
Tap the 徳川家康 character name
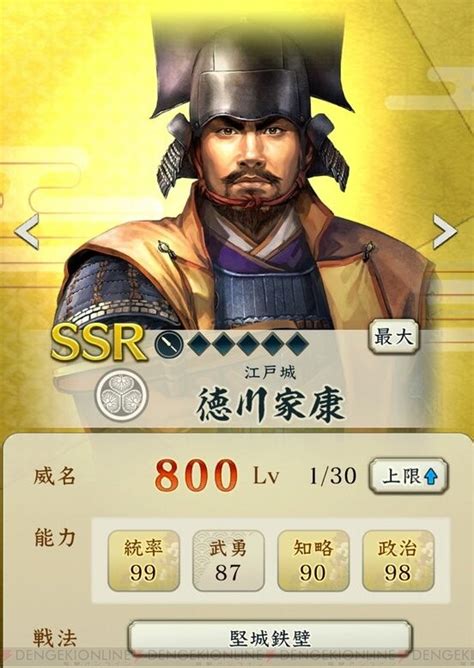270,405
